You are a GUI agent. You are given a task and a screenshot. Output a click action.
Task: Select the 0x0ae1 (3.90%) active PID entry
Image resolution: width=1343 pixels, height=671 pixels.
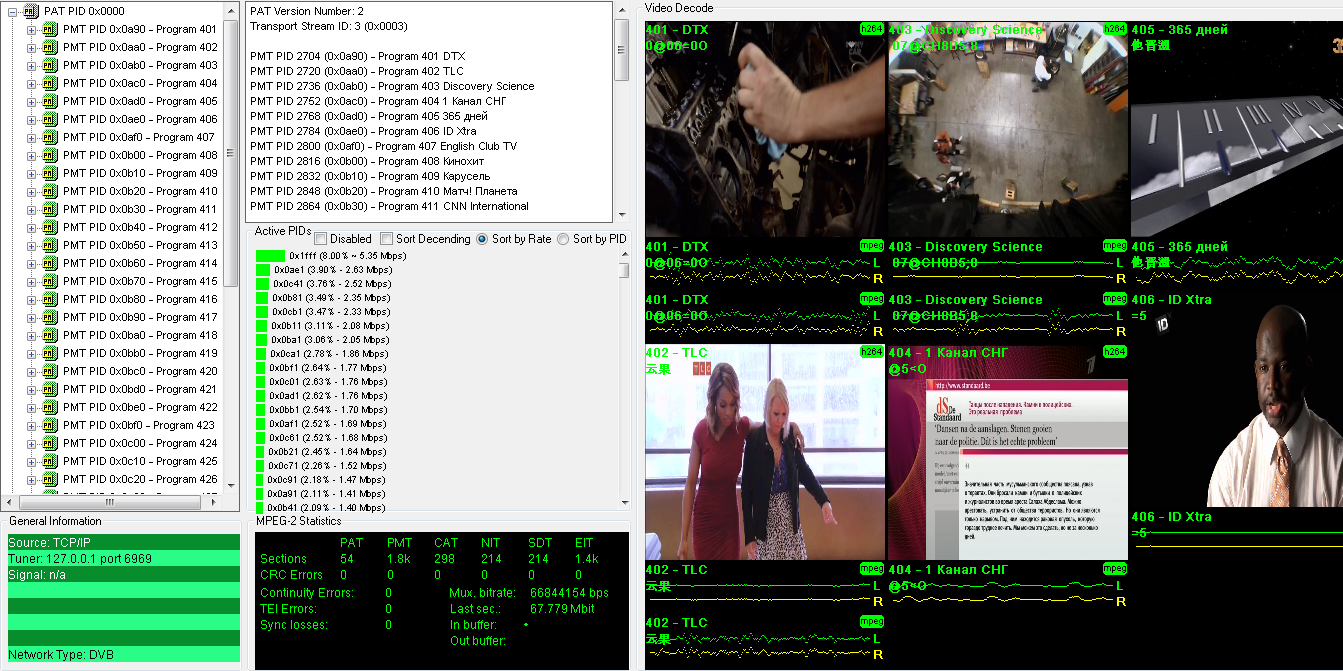(x=335, y=270)
